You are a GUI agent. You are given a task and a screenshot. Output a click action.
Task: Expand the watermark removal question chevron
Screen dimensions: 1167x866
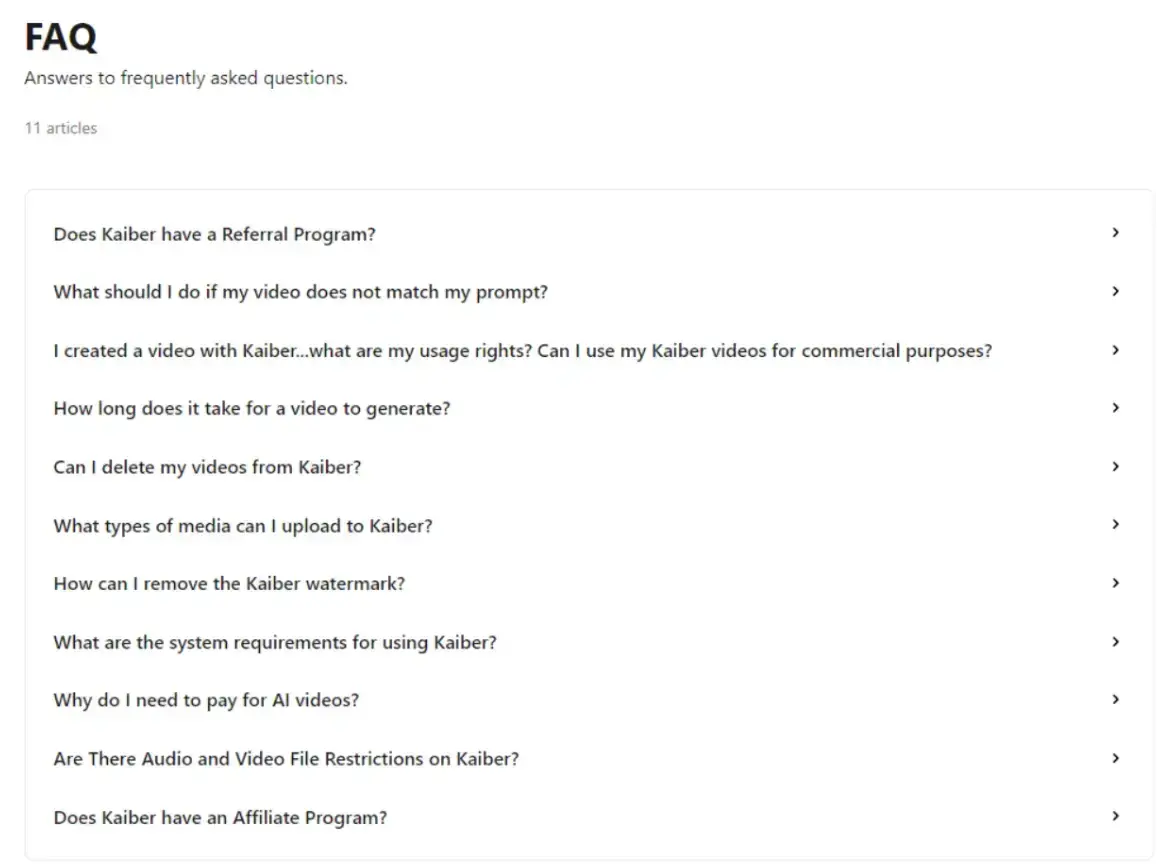[x=1115, y=583]
